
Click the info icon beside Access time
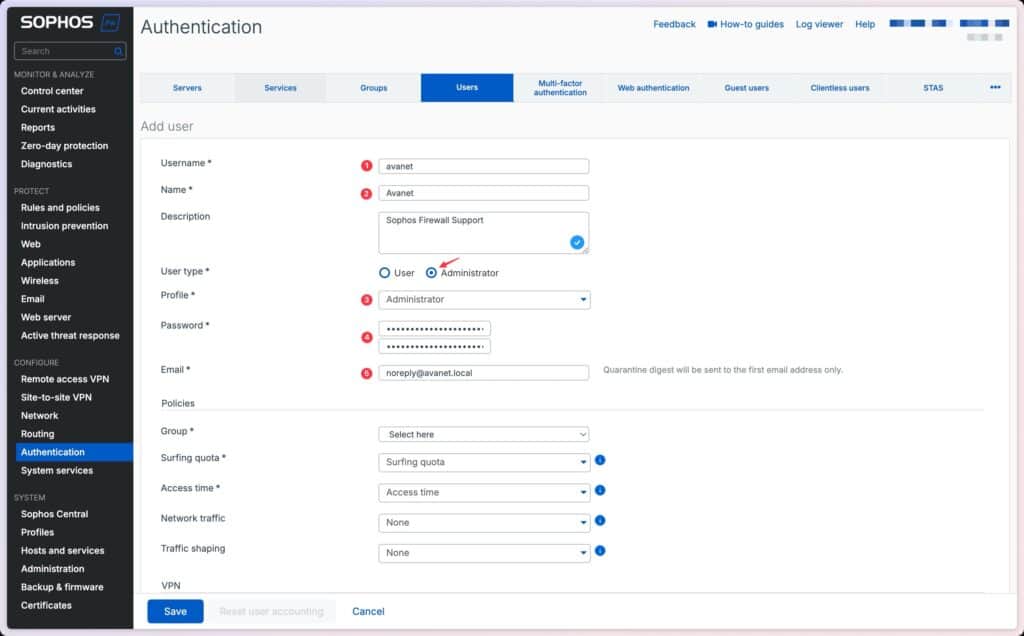(x=599, y=491)
